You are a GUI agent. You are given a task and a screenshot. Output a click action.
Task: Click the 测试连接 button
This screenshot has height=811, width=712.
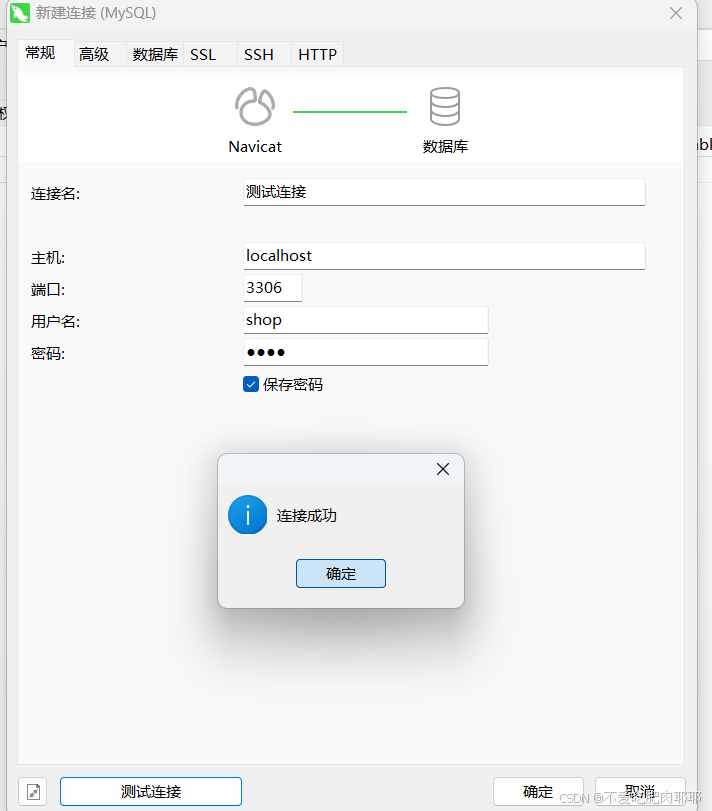[x=150, y=791]
